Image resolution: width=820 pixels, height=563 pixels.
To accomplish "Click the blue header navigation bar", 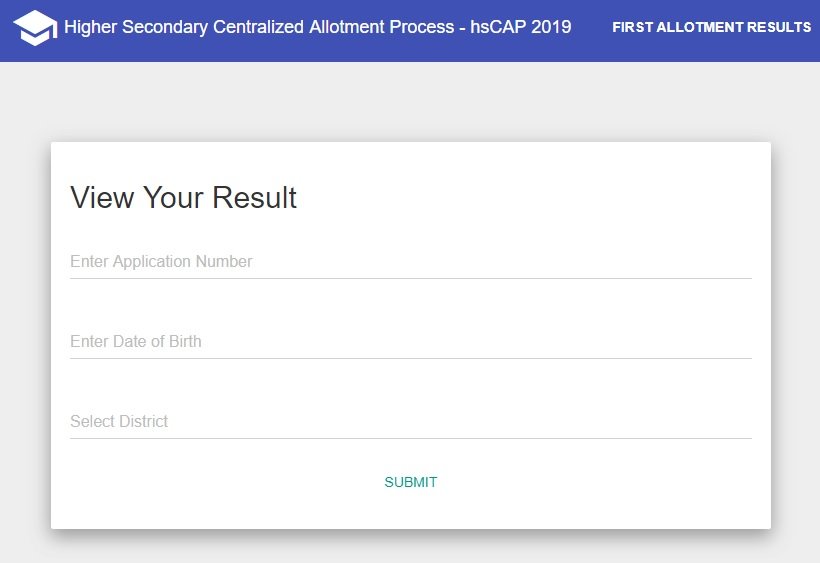I will coord(410,31).
